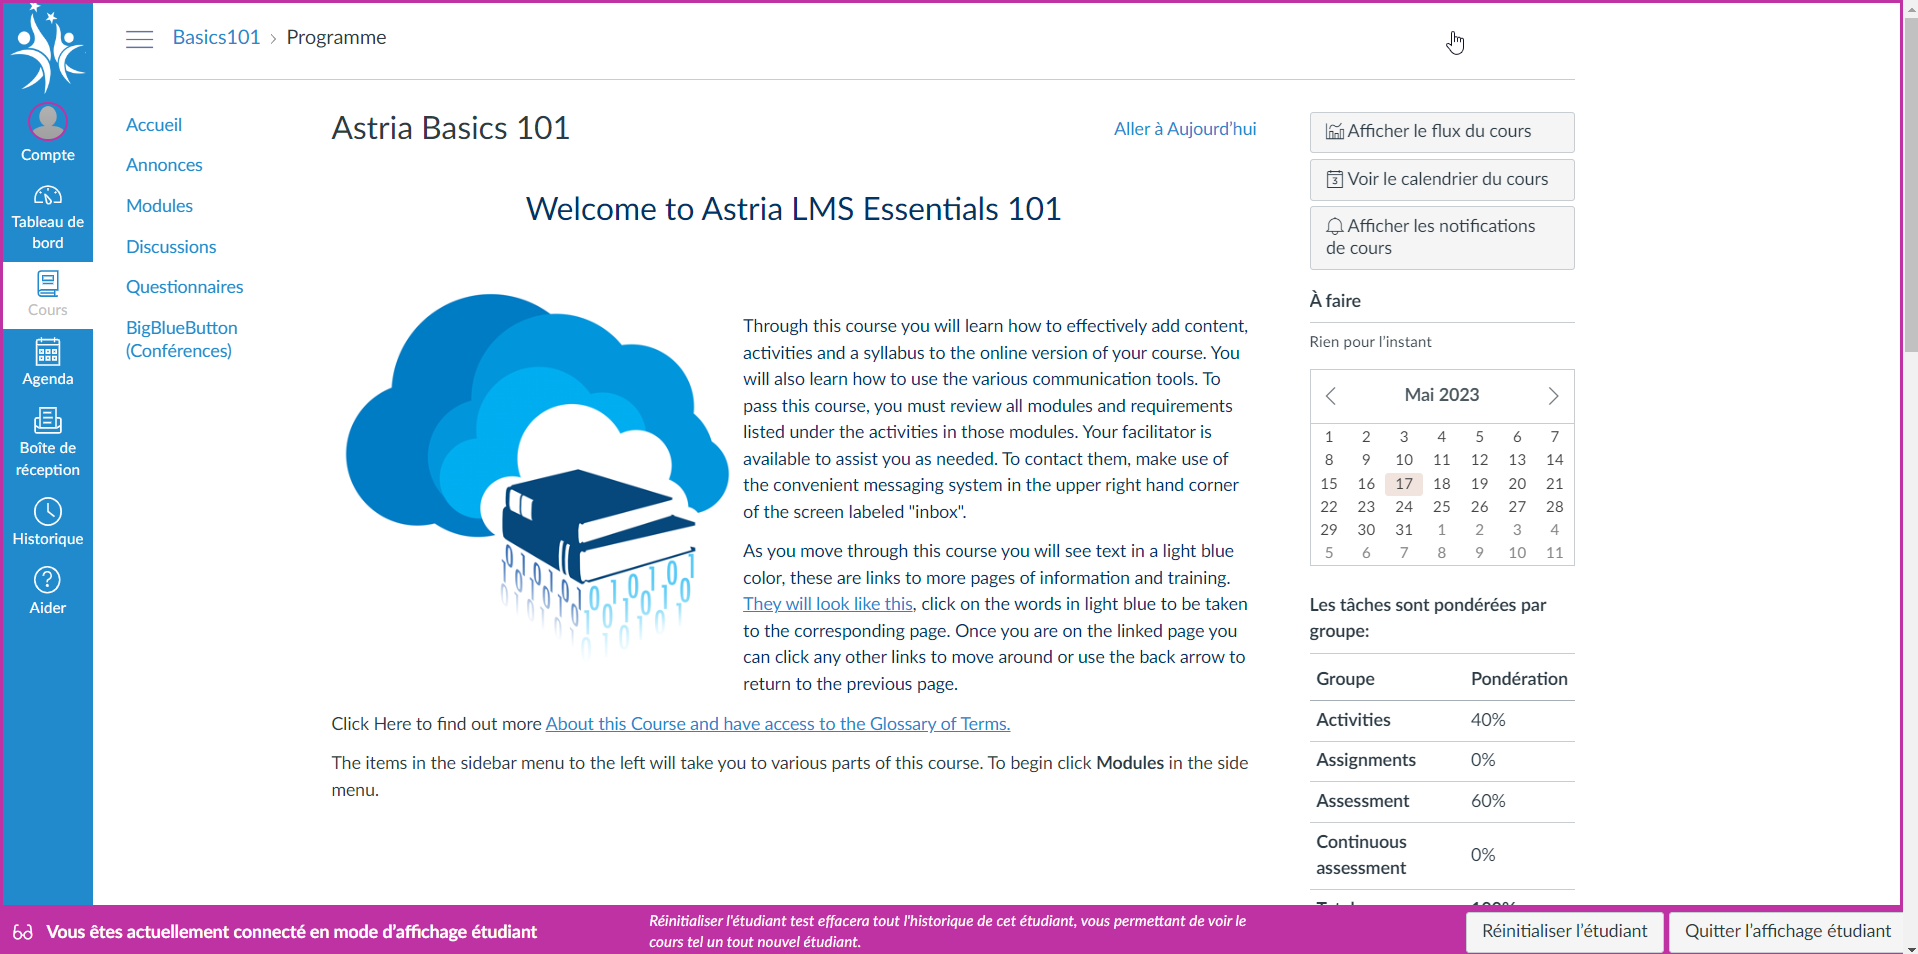Click Voir le calendrier du cours
This screenshot has width=1918, height=954.
pos(1442,180)
